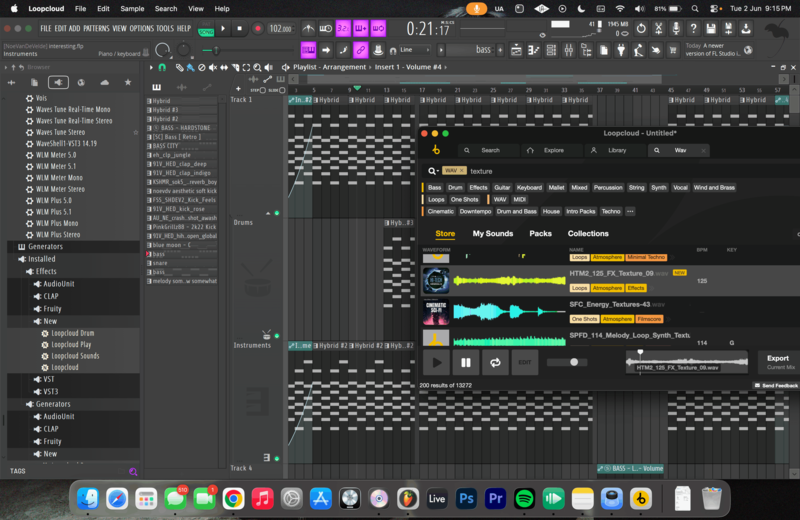Toggle the countdown before recording button

click(x=343, y=29)
